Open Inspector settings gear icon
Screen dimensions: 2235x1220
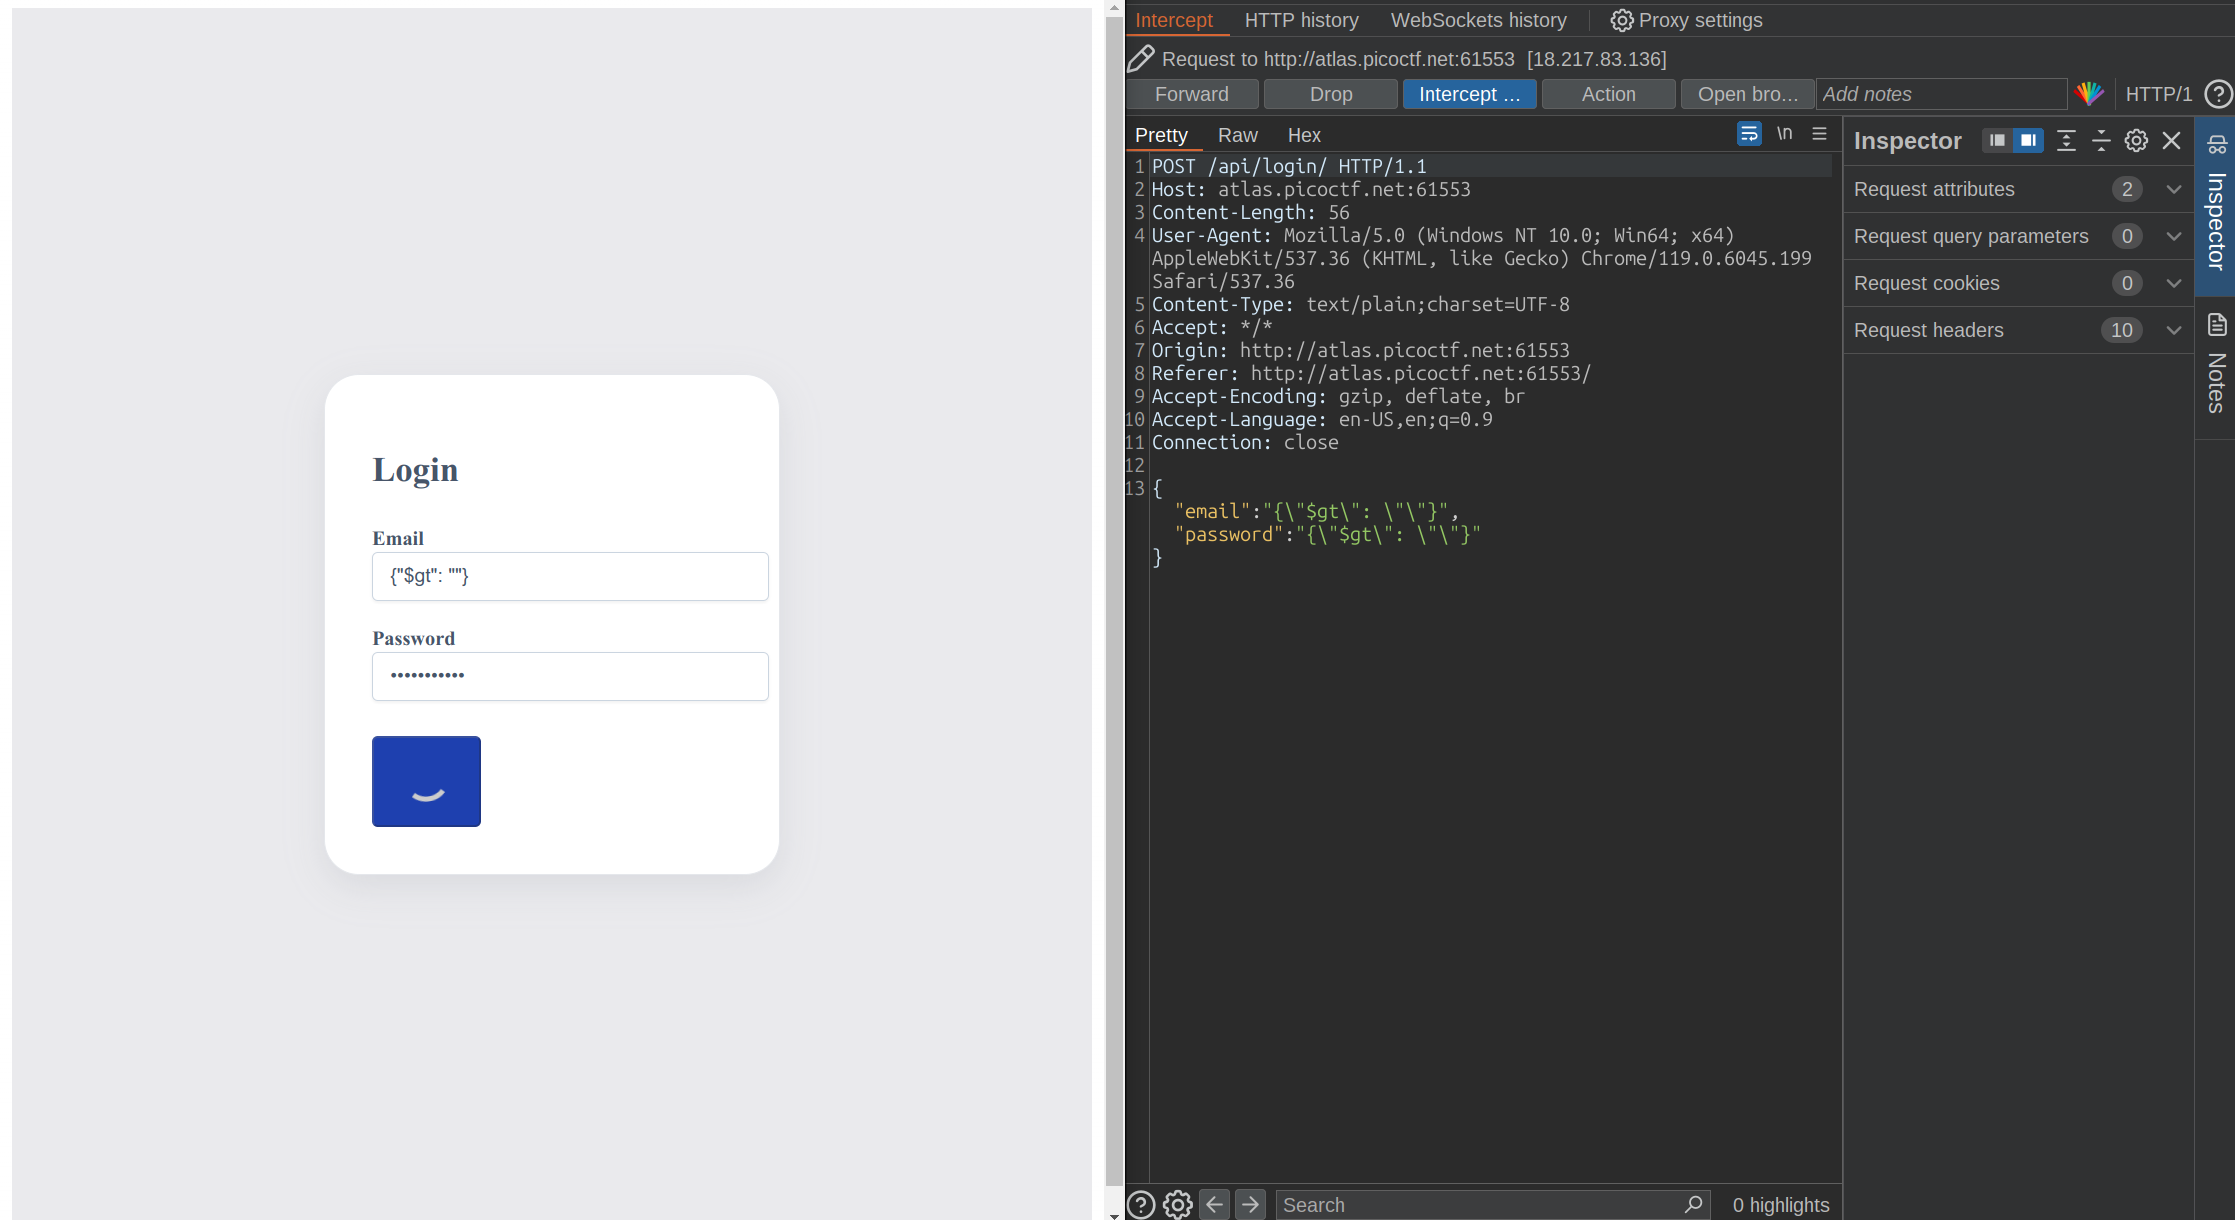pyautogui.click(x=2136, y=141)
